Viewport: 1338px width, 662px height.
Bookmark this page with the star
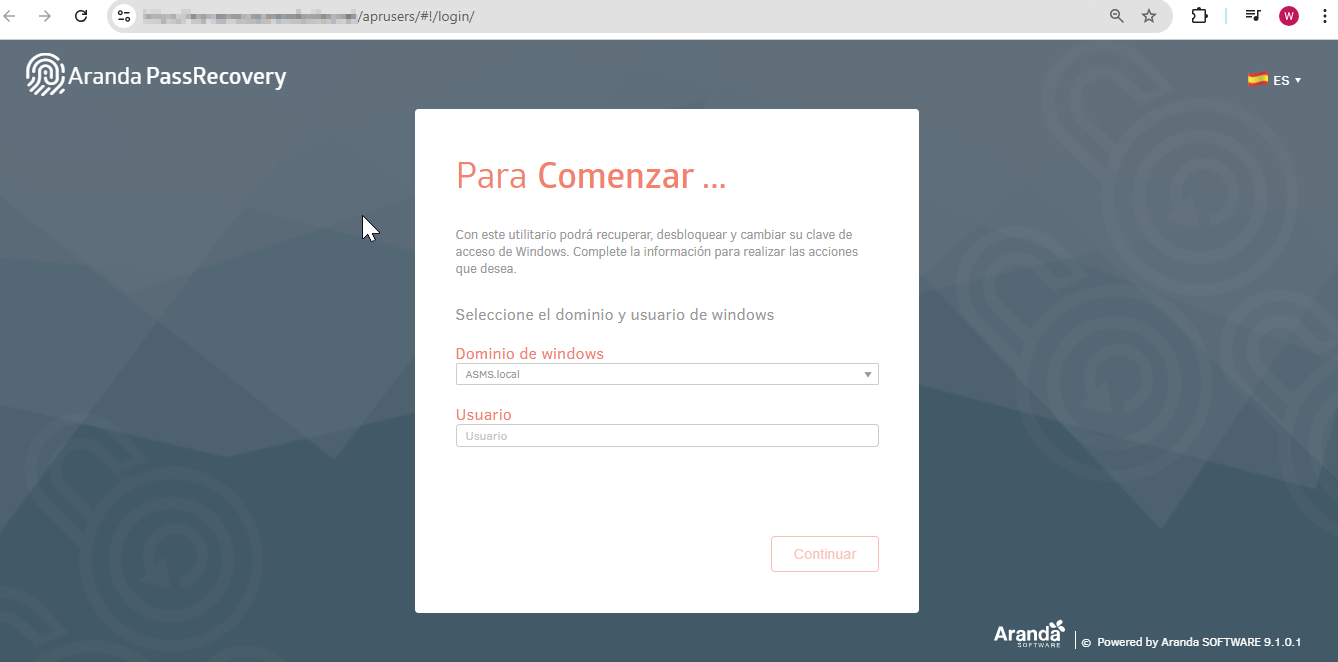point(1149,16)
